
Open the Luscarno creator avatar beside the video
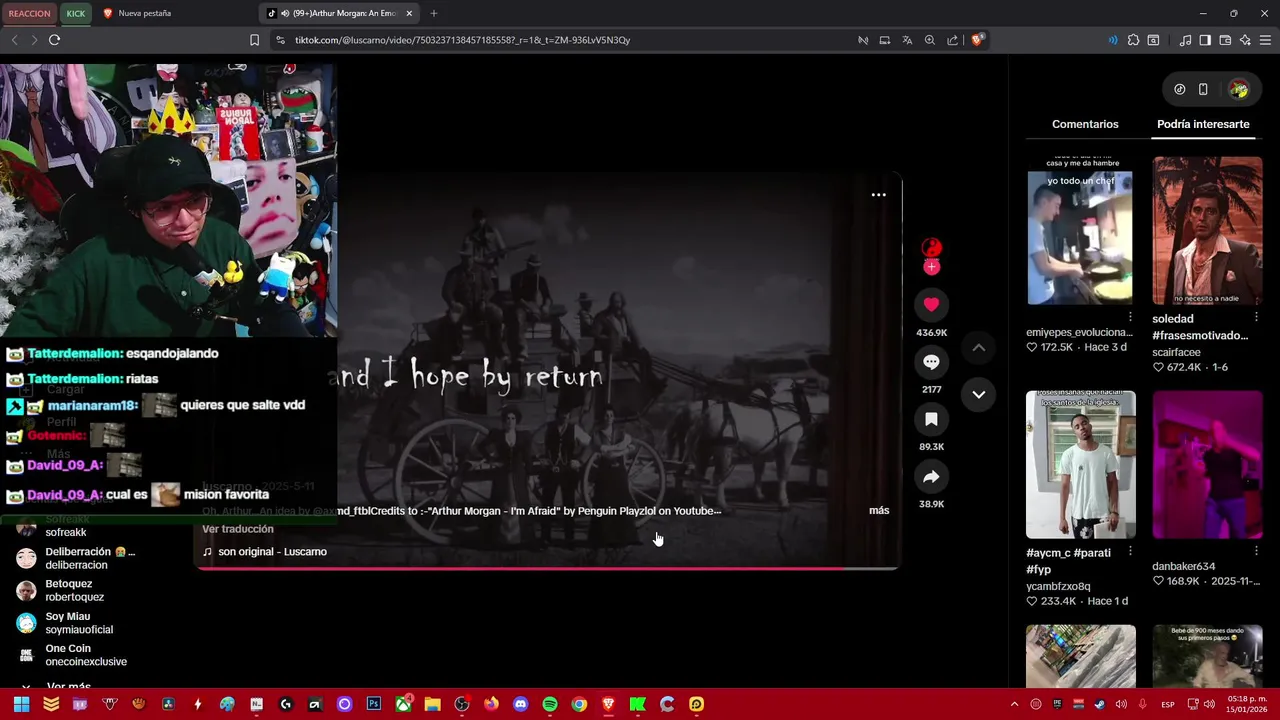pos(931,248)
